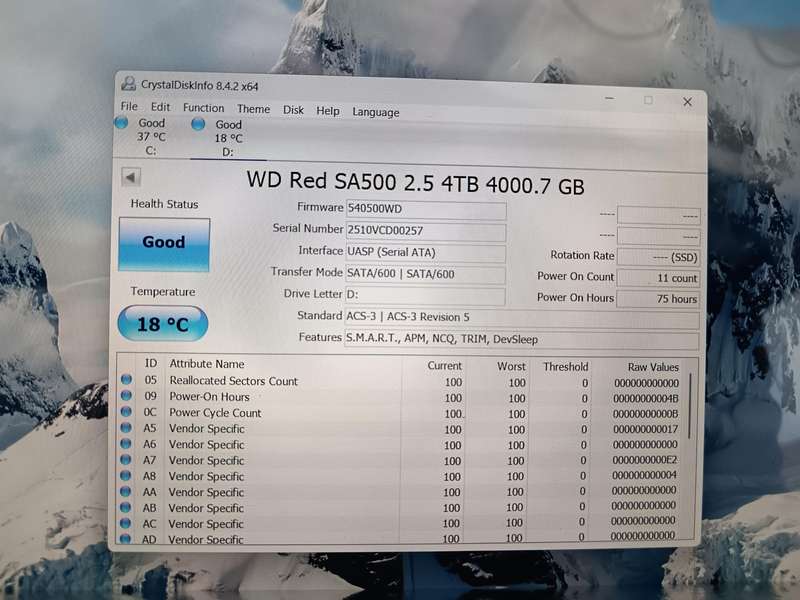
Task: Click the Threshold column header
Action: (x=565, y=367)
